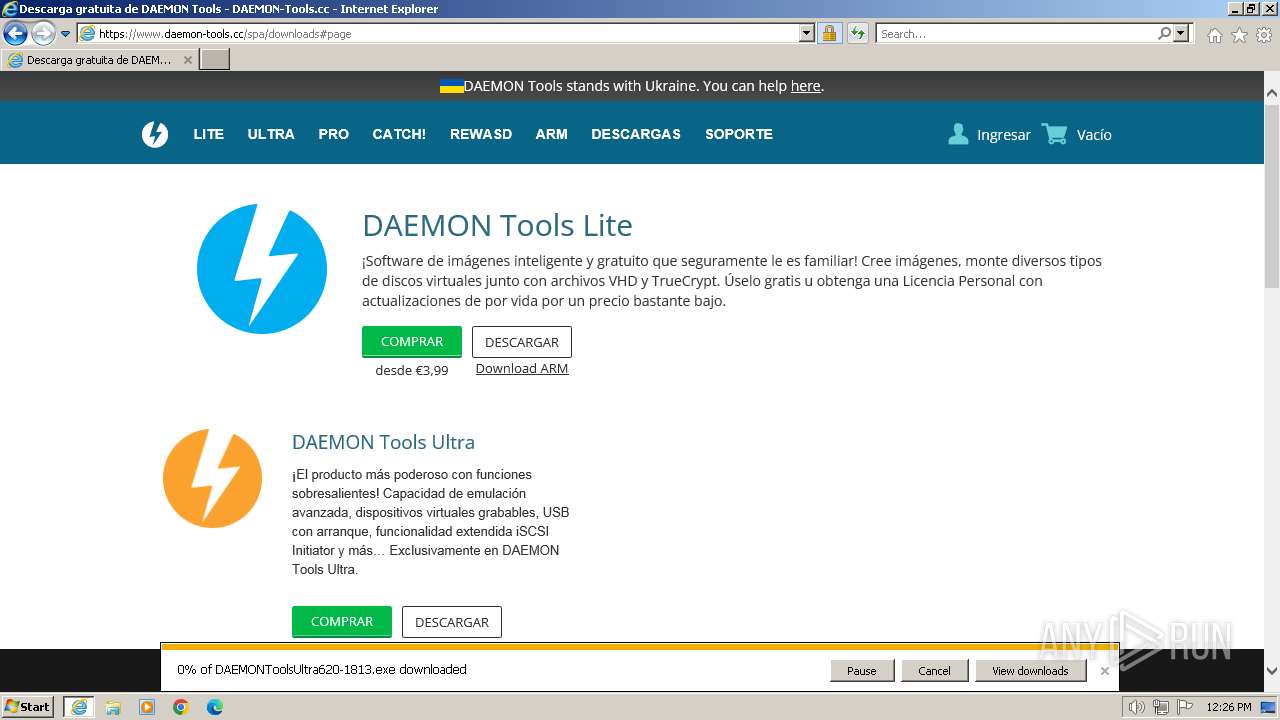Go back with the browser back arrow
This screenshot has width=1280, height=720.
click(x=15, y=33)
